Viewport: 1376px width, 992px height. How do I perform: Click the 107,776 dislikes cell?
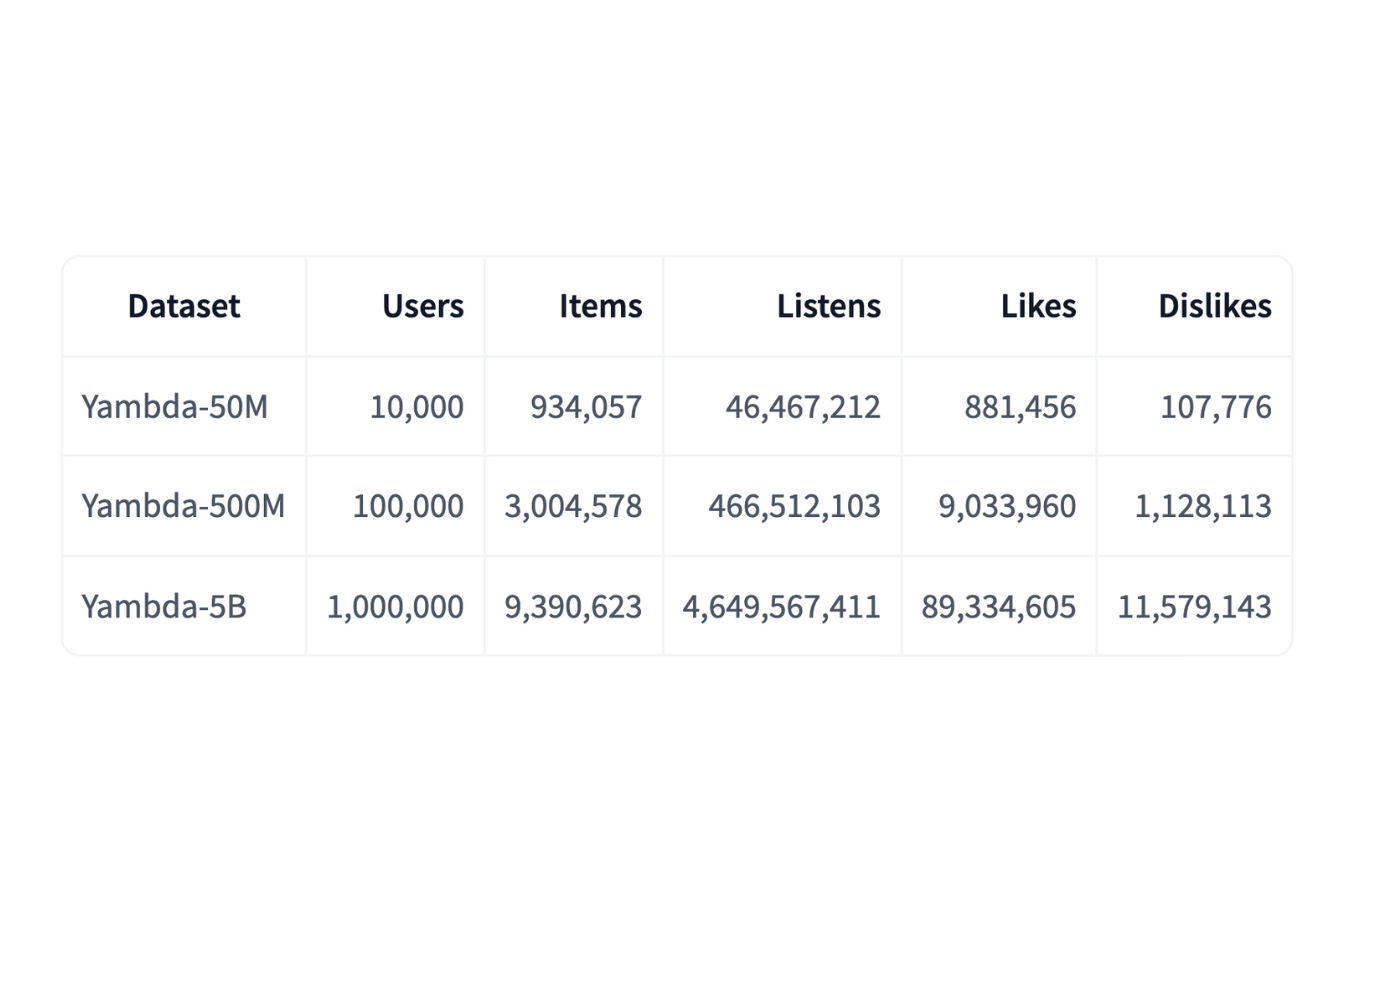(1215, 407)
